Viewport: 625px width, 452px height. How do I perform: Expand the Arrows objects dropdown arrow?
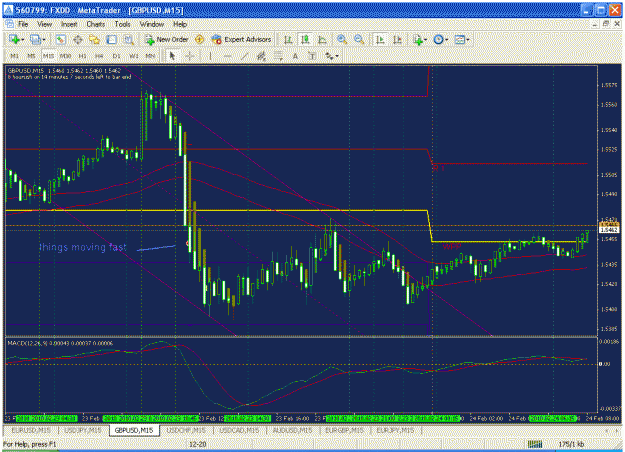[x=337, y=56]
